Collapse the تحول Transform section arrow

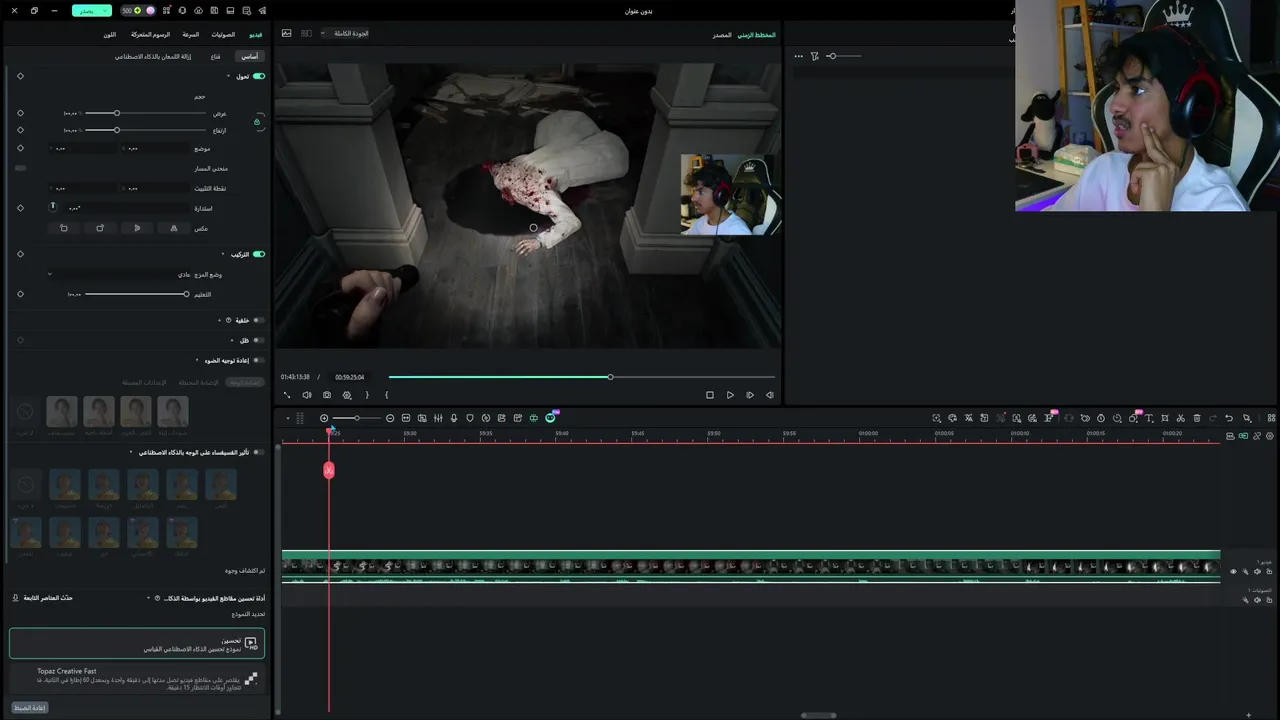tap(228, 76)
